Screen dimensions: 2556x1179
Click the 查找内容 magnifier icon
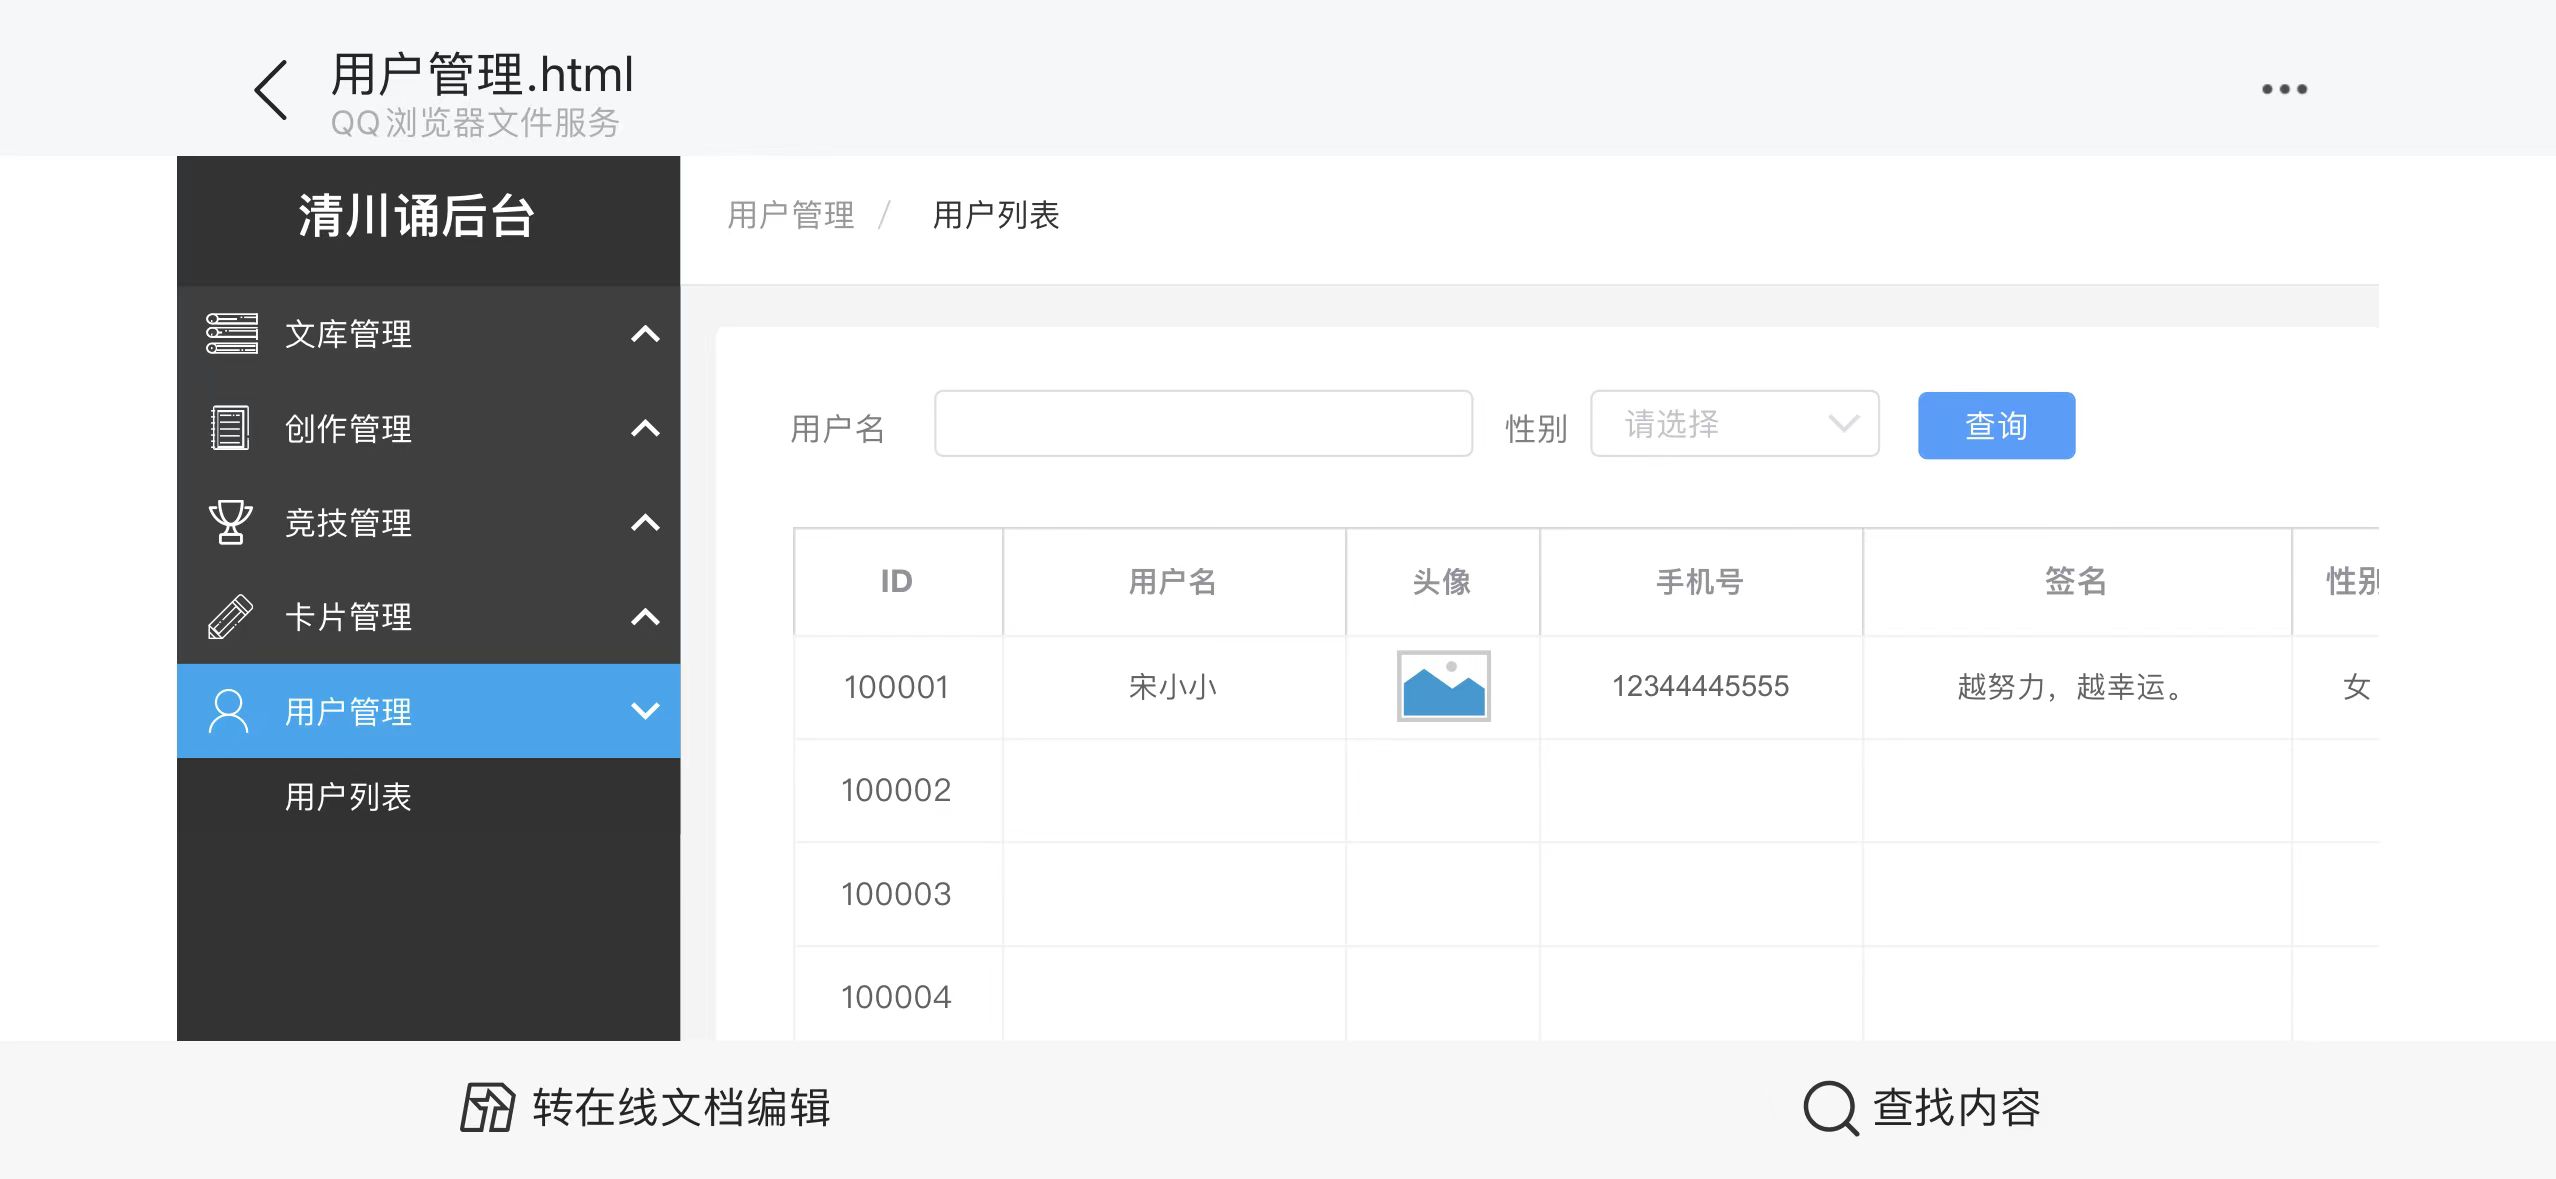[x=1831, y=1108]
